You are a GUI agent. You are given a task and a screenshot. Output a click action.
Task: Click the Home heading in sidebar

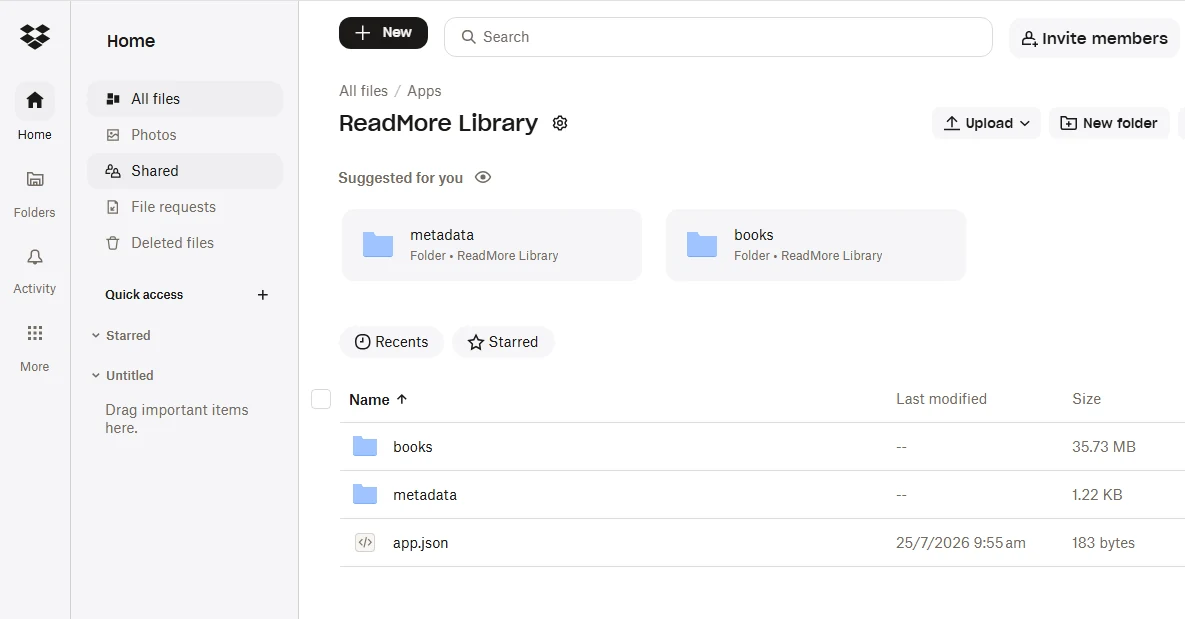[131, 41]
